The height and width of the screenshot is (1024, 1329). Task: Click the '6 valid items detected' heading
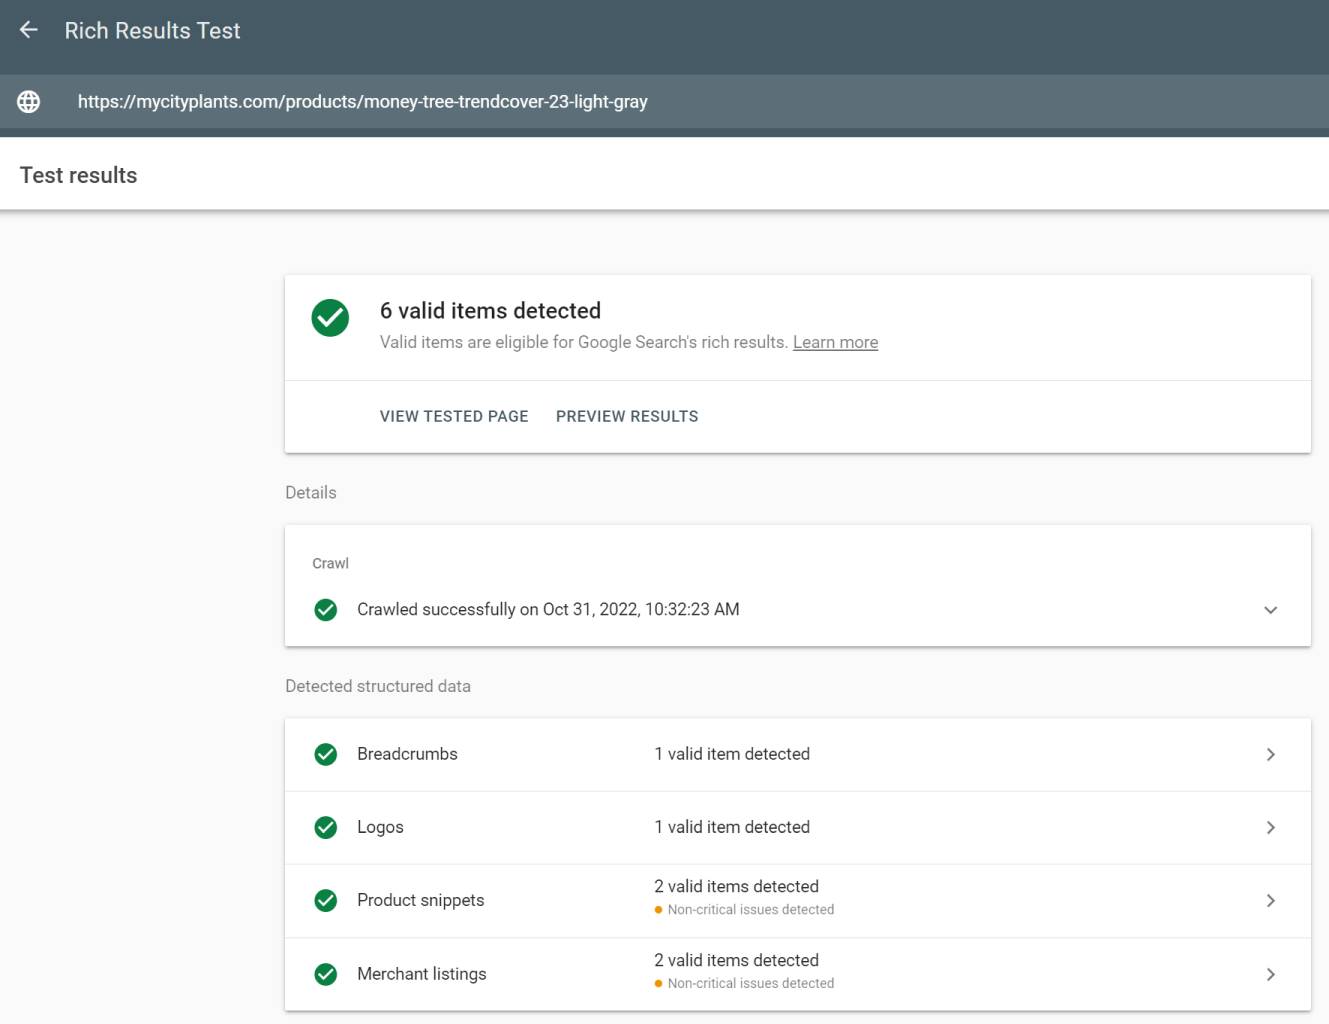point(490,311)
